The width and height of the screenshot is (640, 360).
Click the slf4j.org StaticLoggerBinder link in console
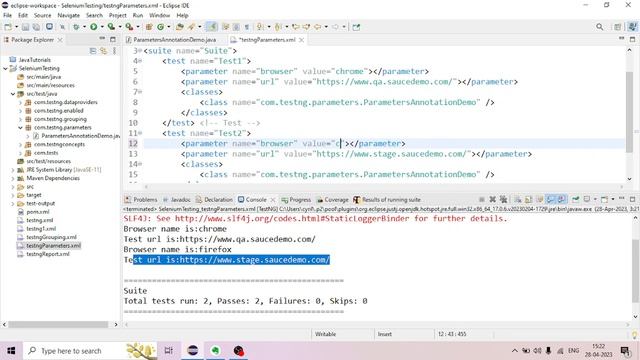292,219
